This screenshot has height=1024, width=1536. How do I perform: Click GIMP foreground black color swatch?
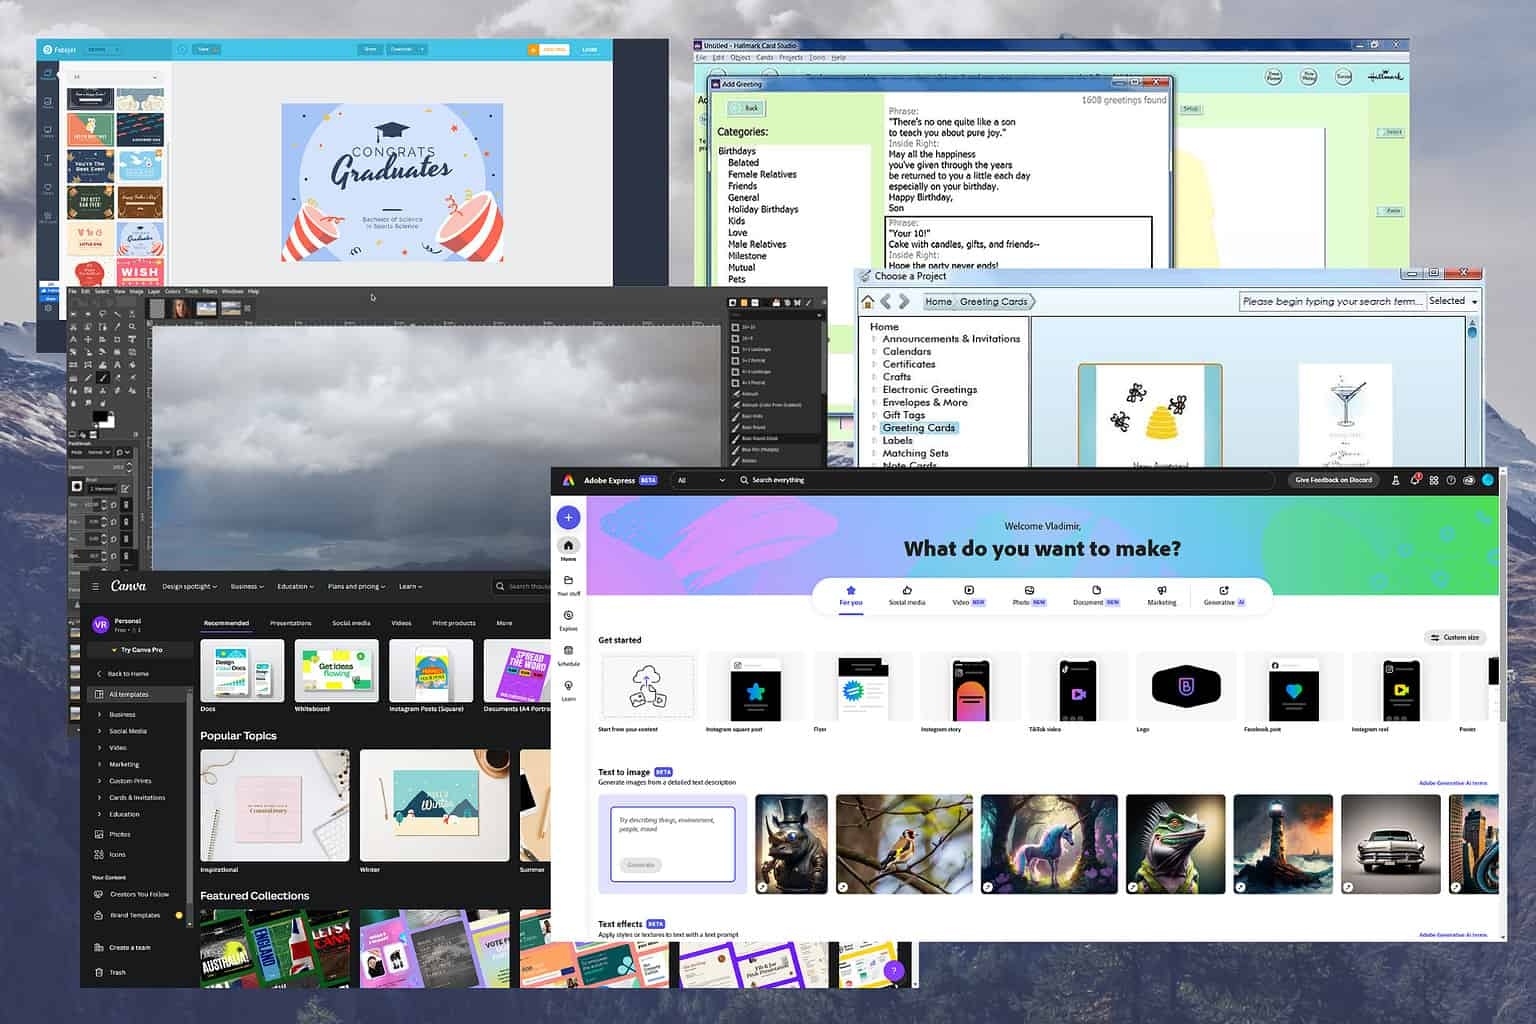(99, 416)
